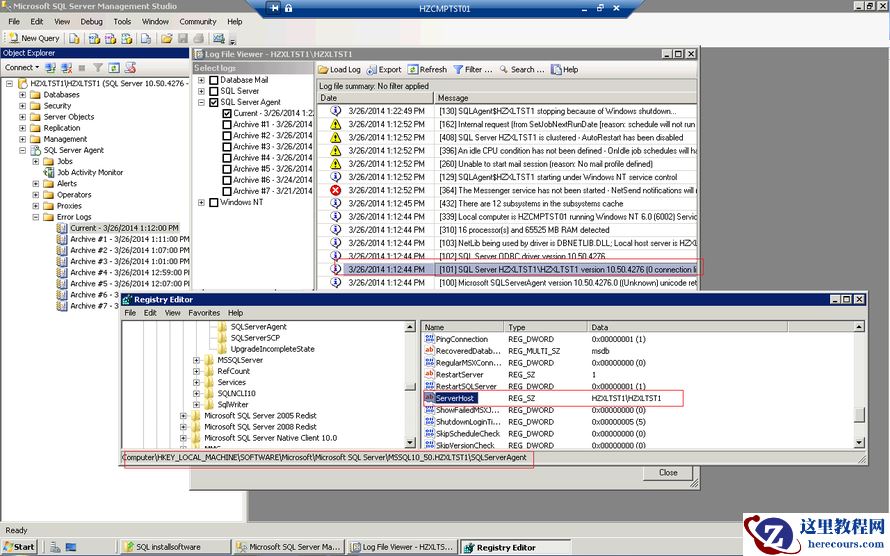The height and width of the screenshot is (556, 890).
Task: Open the Filter funnel in Log File Viewer
Action: click(x=458, y=70)
